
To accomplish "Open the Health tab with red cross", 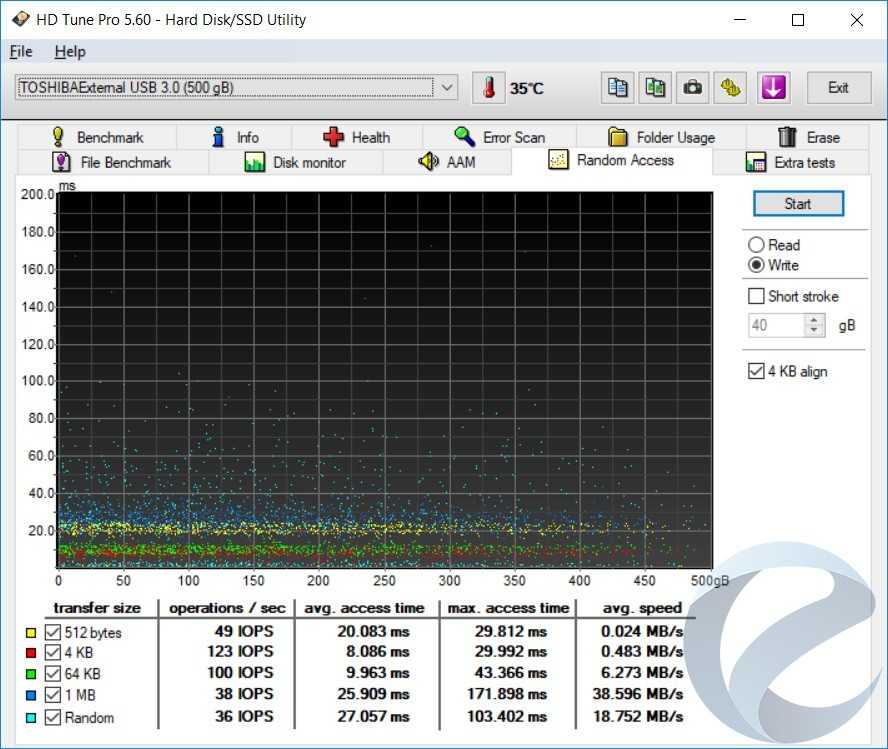I will pos(356,137).
